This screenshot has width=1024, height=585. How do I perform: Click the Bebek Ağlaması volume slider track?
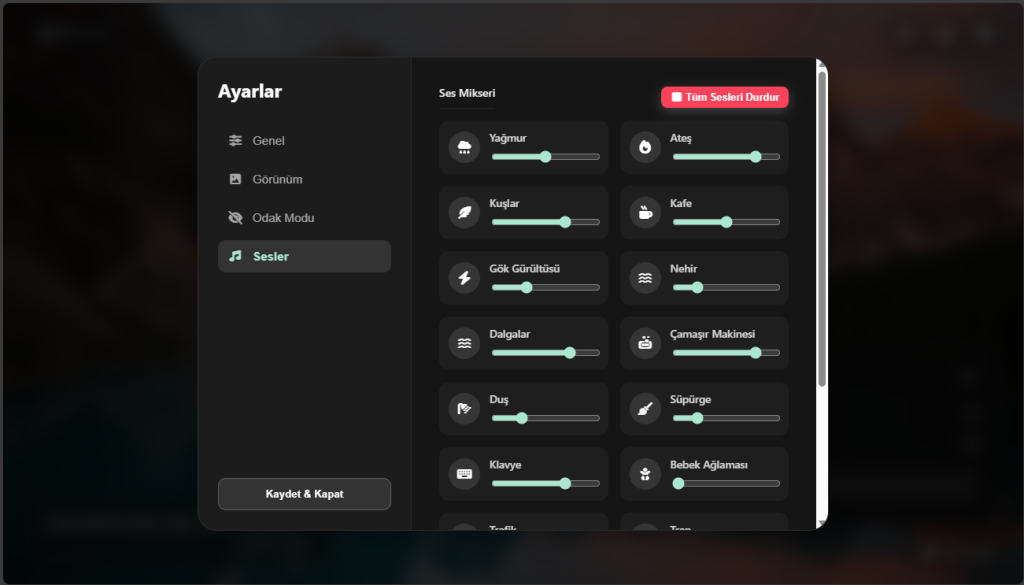727,483
